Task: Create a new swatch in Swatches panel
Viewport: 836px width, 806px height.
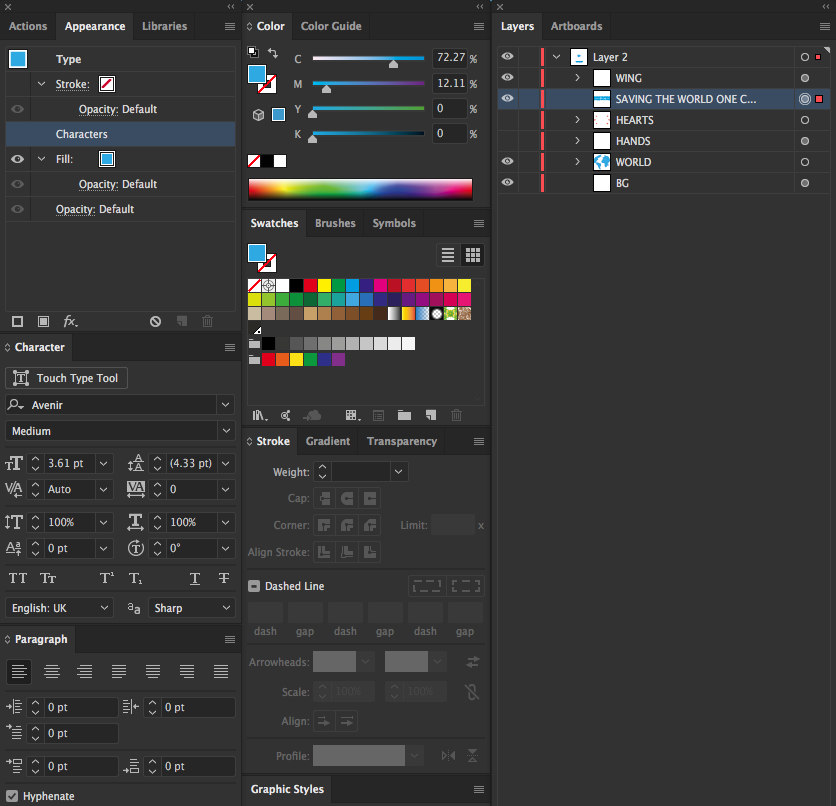Action: coord(433,415)
